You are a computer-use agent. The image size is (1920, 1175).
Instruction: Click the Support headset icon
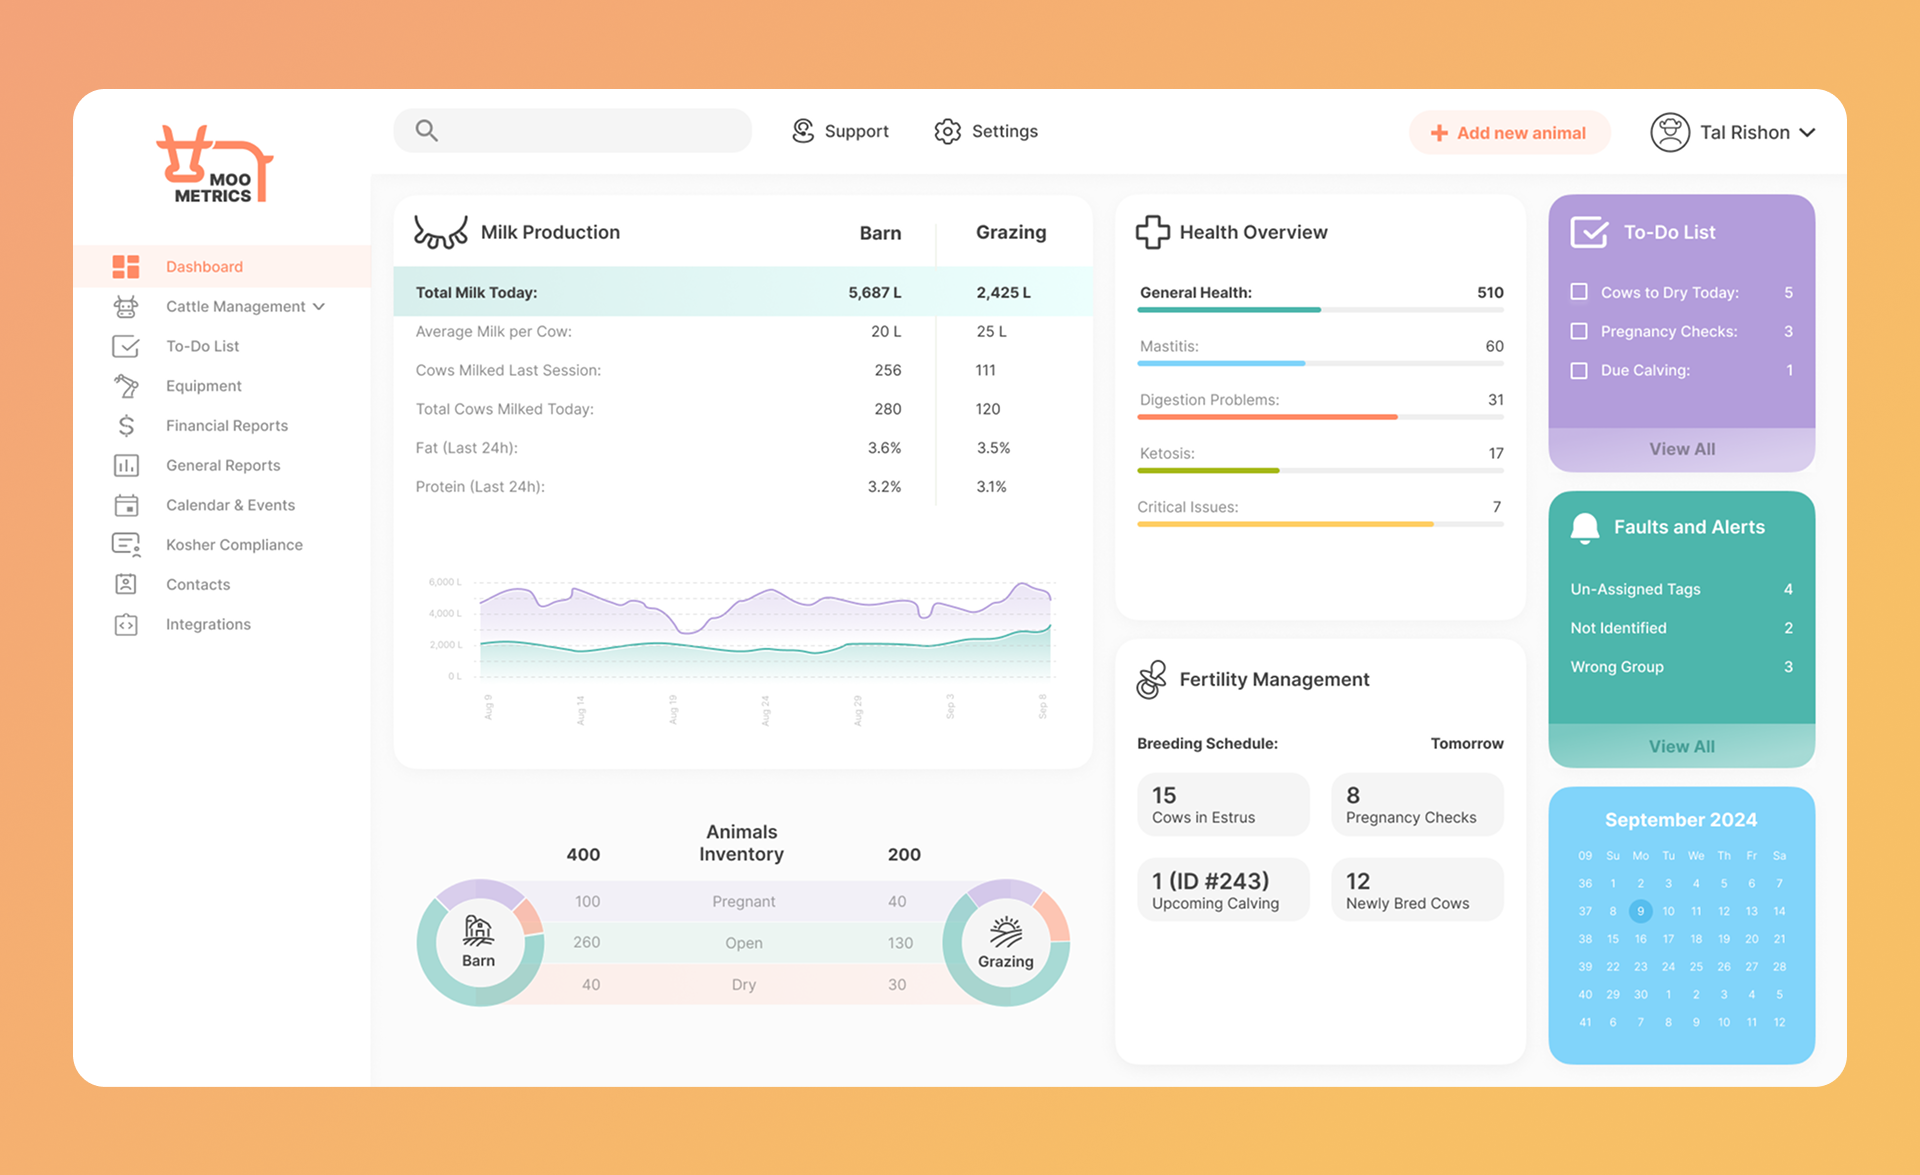pos(803,131)
